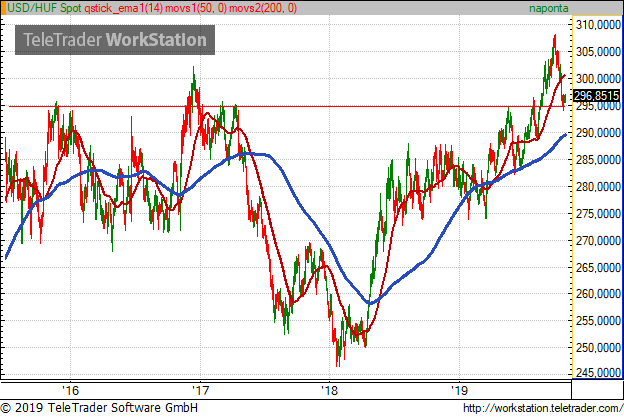Click the 250,0000 price axis label
Viewport: 624px width, 417px height.
(x=598, y=348)
